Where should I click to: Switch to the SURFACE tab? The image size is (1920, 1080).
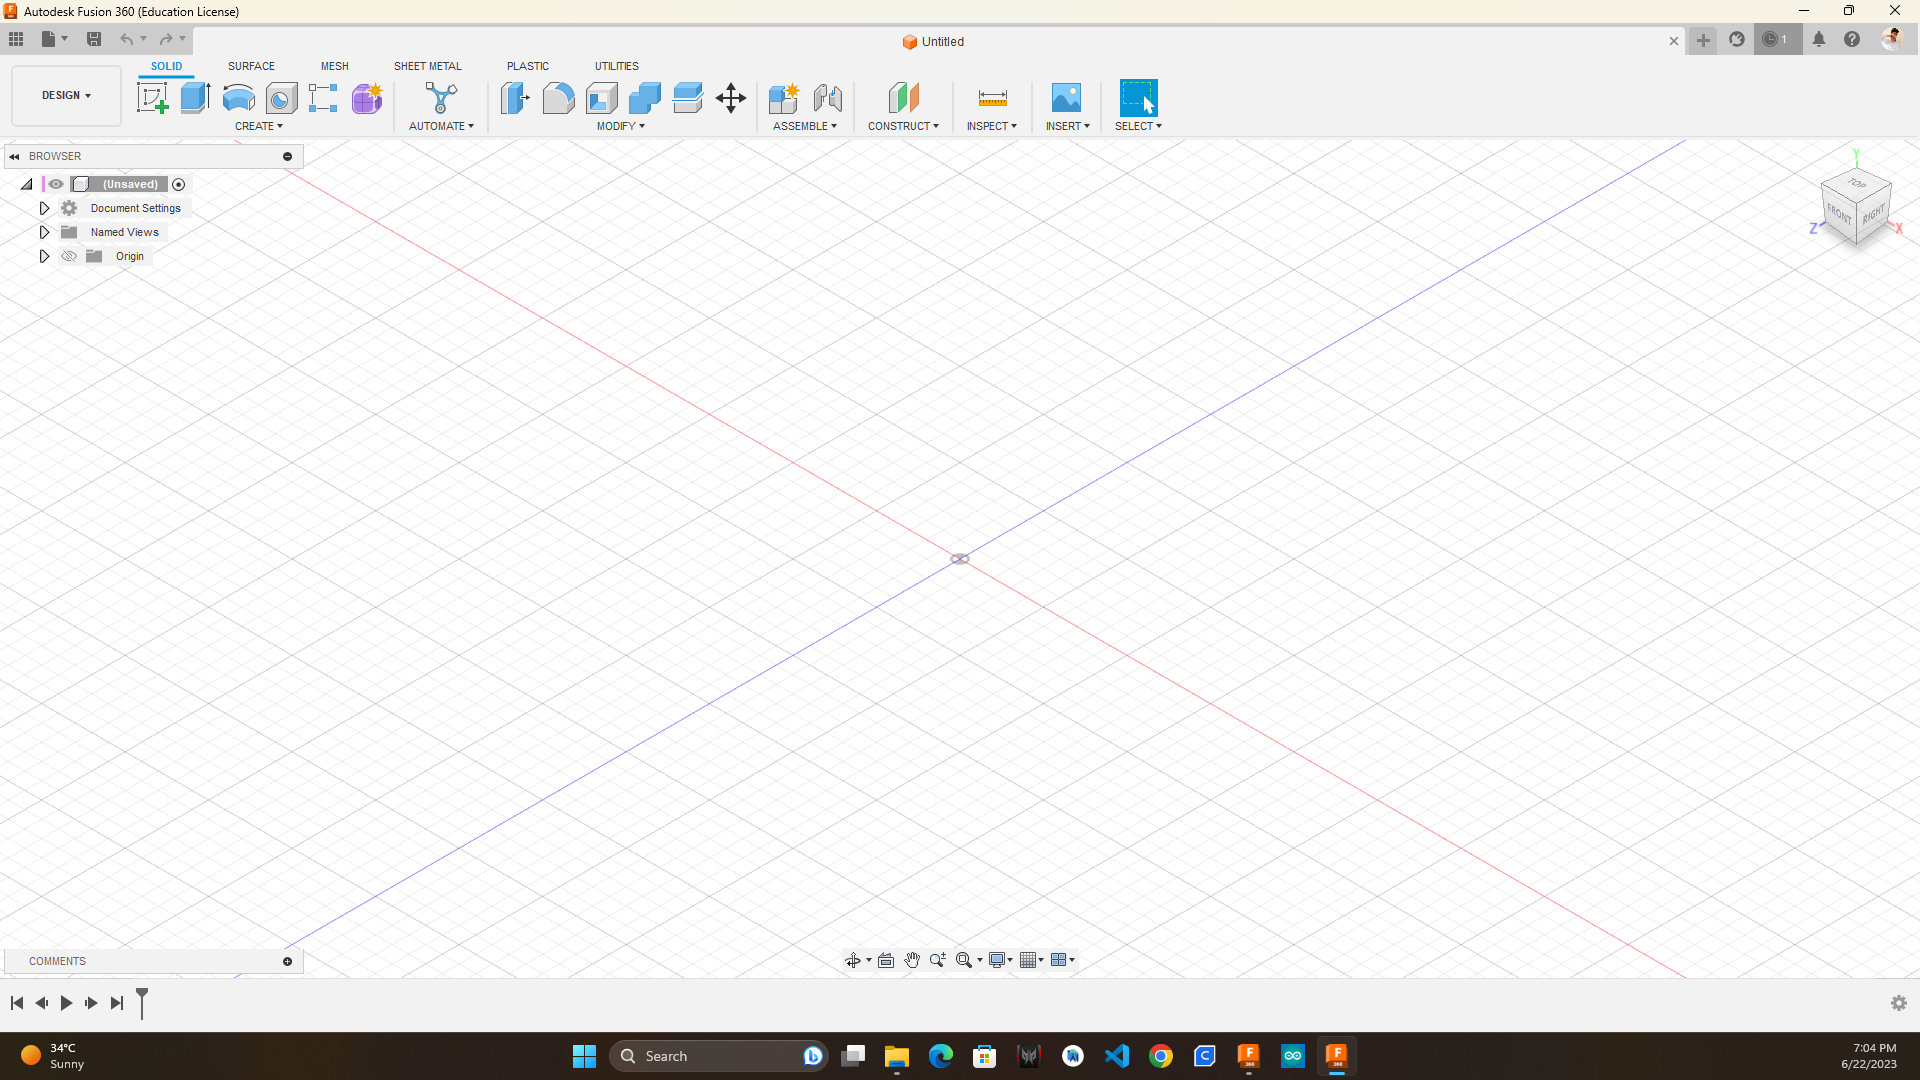(251, 66)
